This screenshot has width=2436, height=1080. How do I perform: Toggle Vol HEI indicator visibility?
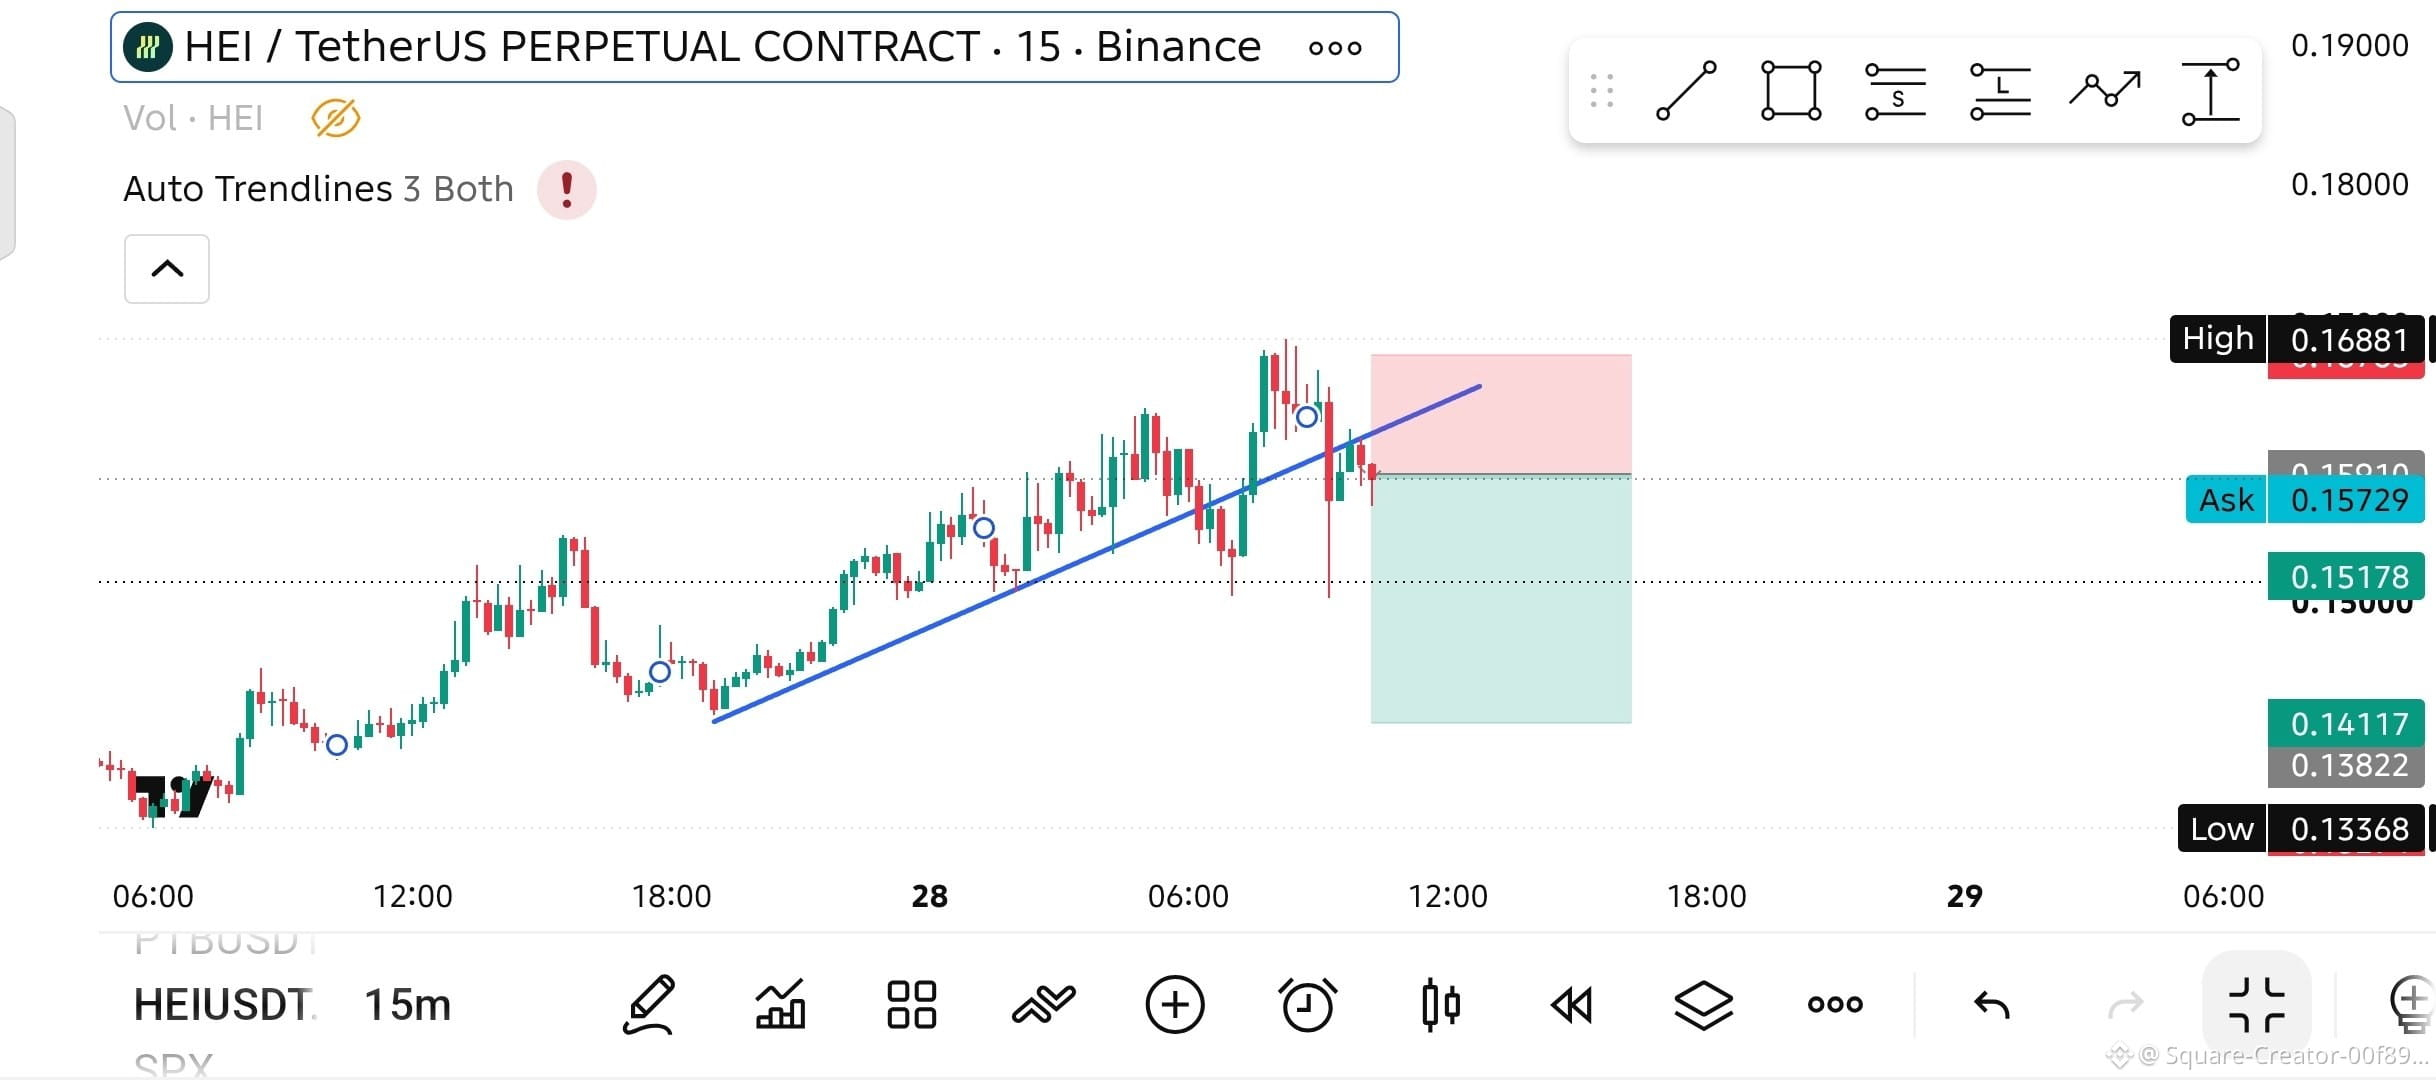point(335,118)
